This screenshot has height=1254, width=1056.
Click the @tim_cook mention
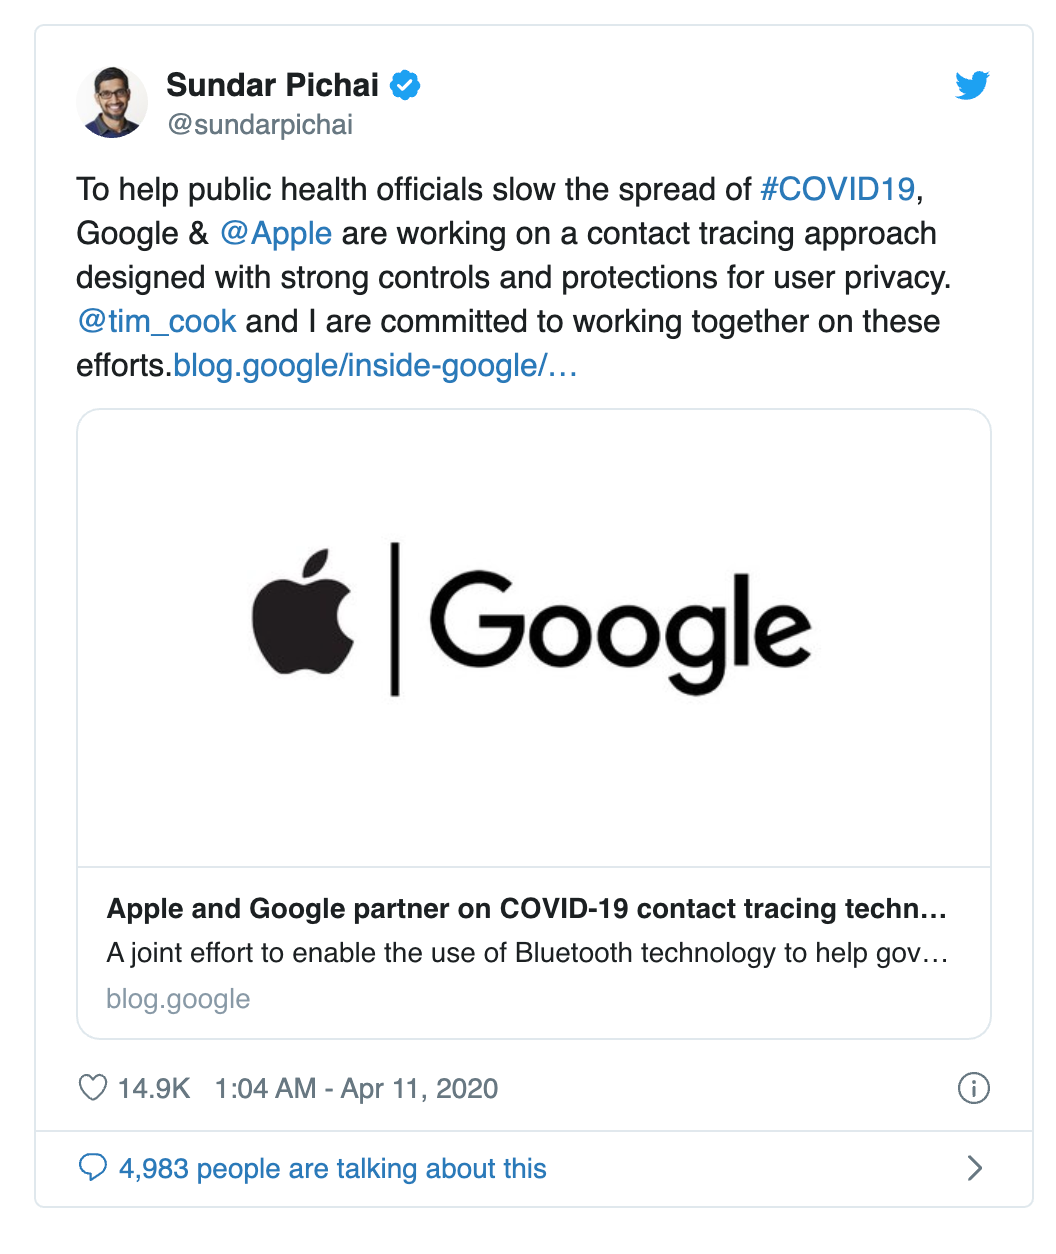[157, 321]
